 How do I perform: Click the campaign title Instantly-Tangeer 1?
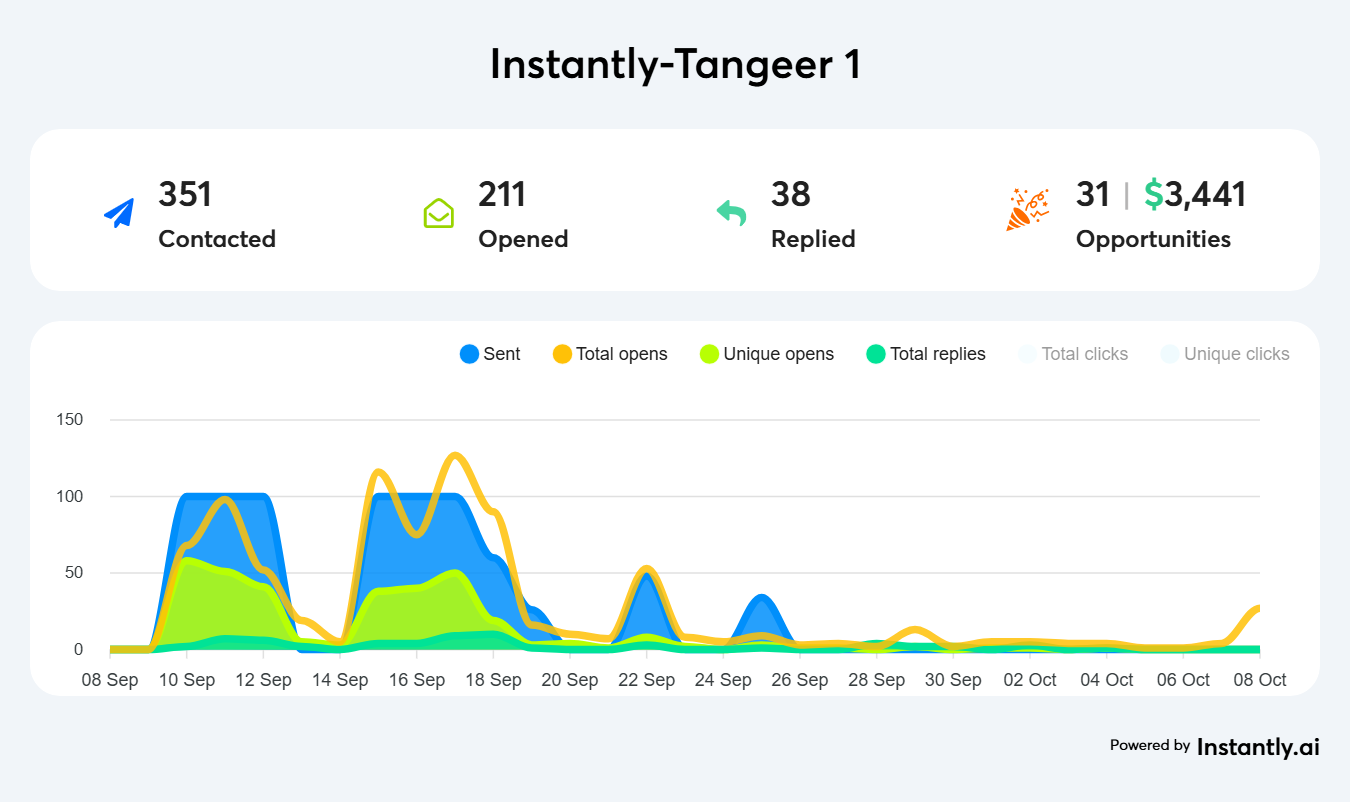675,64
